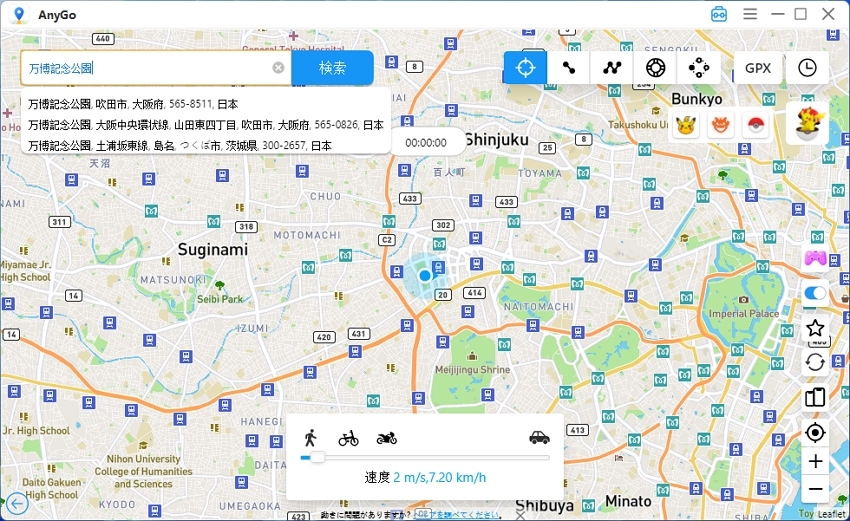Click the Imperial Palace map label
Viewport: 850px width, 521px height.
click(744, 314)
